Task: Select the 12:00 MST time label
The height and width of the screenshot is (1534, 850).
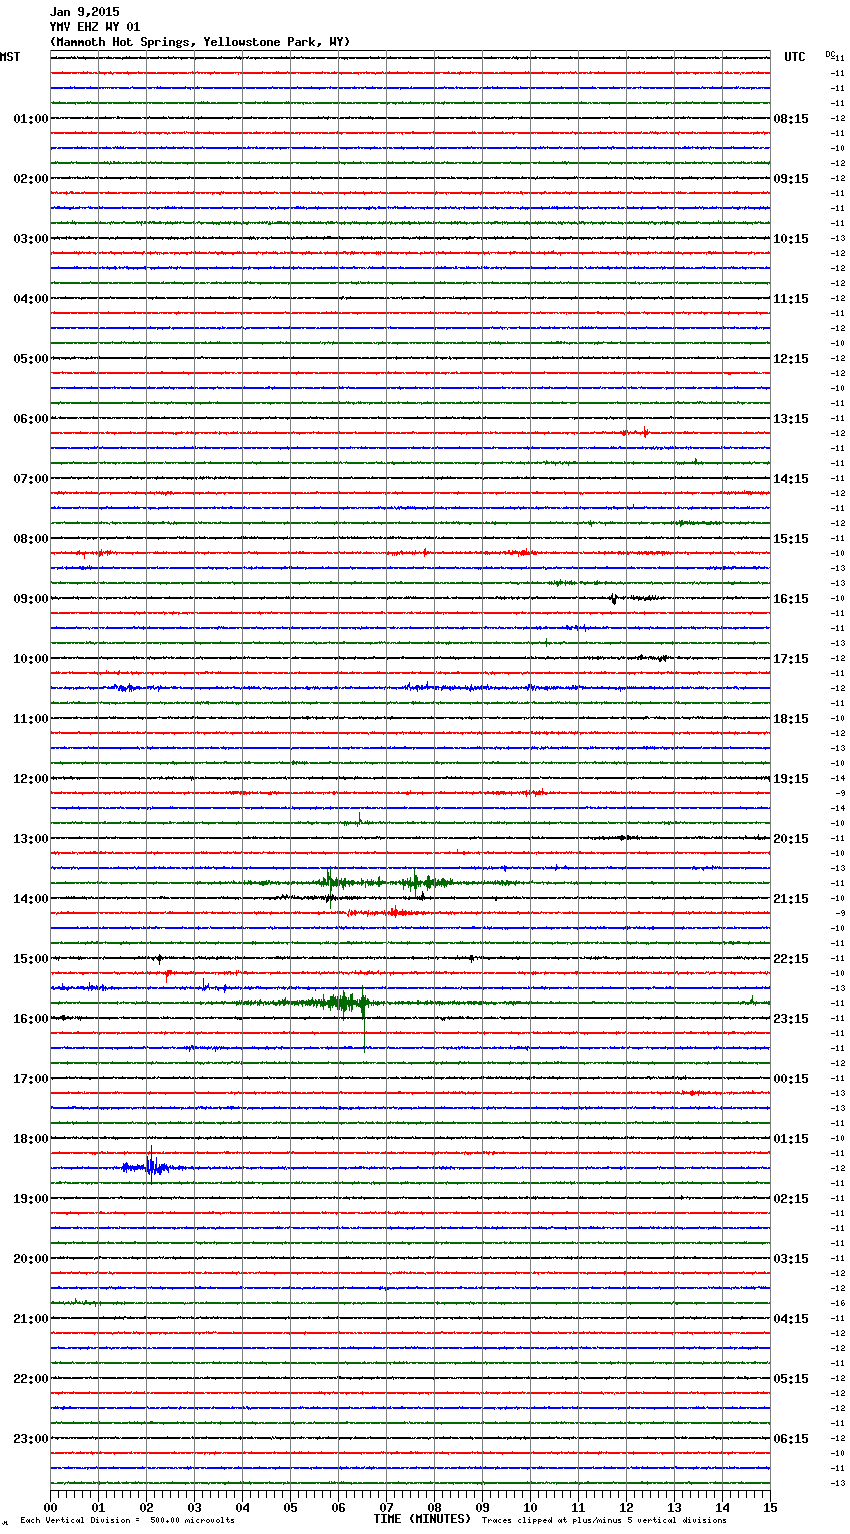Action: pos(31,779)
